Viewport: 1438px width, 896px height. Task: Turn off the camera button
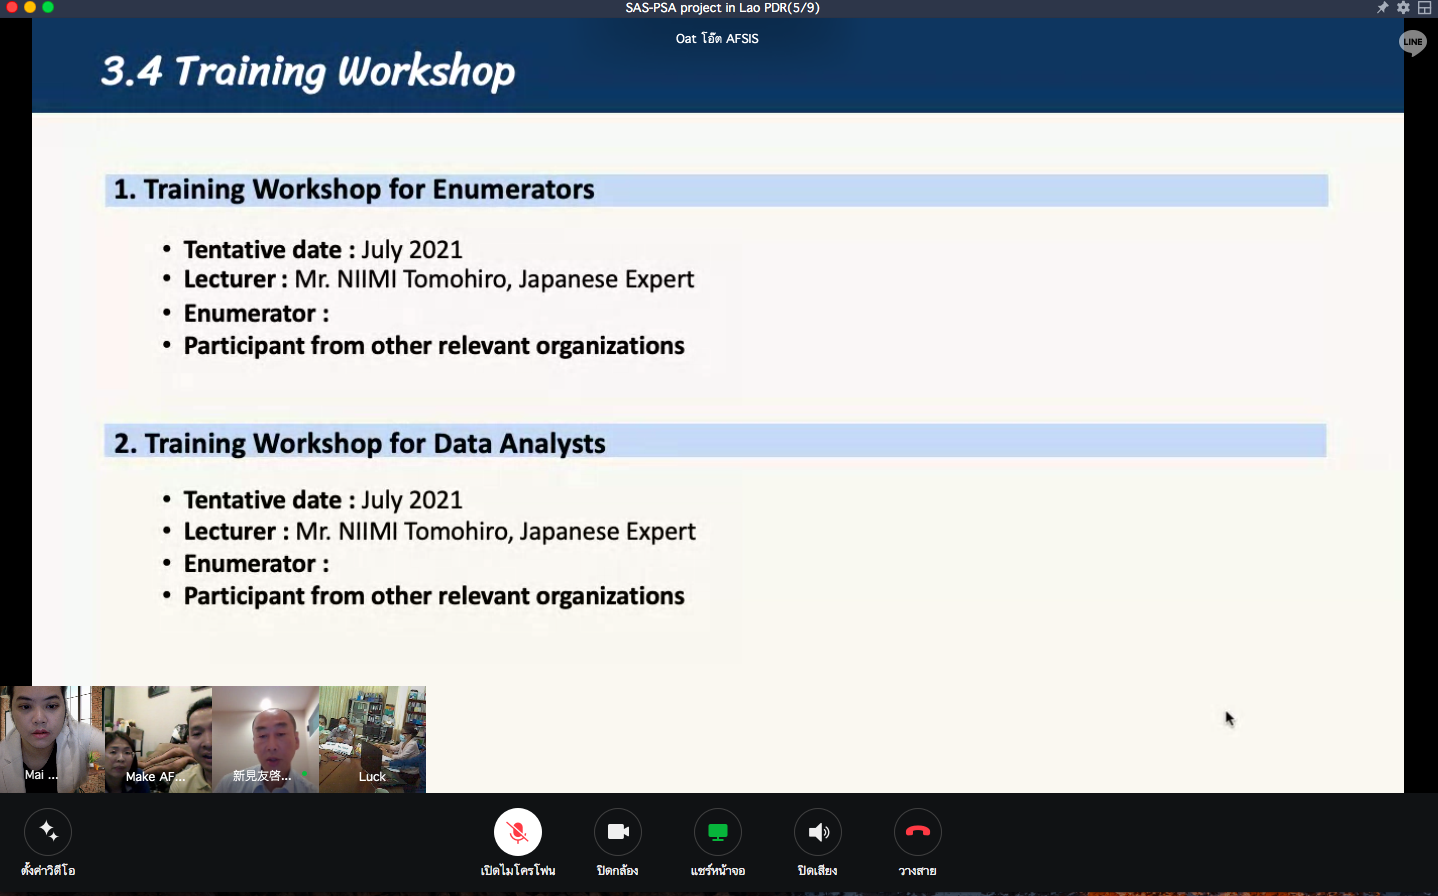(618, 832)
